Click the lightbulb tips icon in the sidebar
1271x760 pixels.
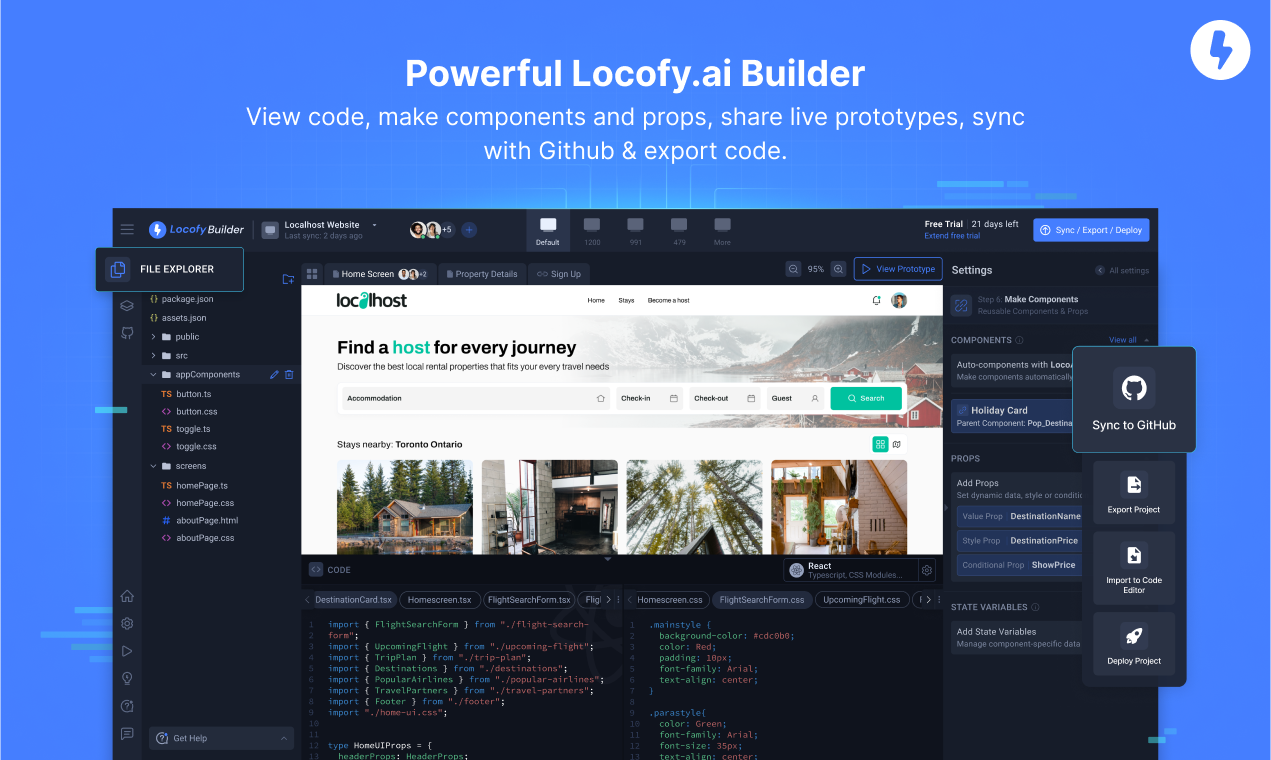(127, 678)
